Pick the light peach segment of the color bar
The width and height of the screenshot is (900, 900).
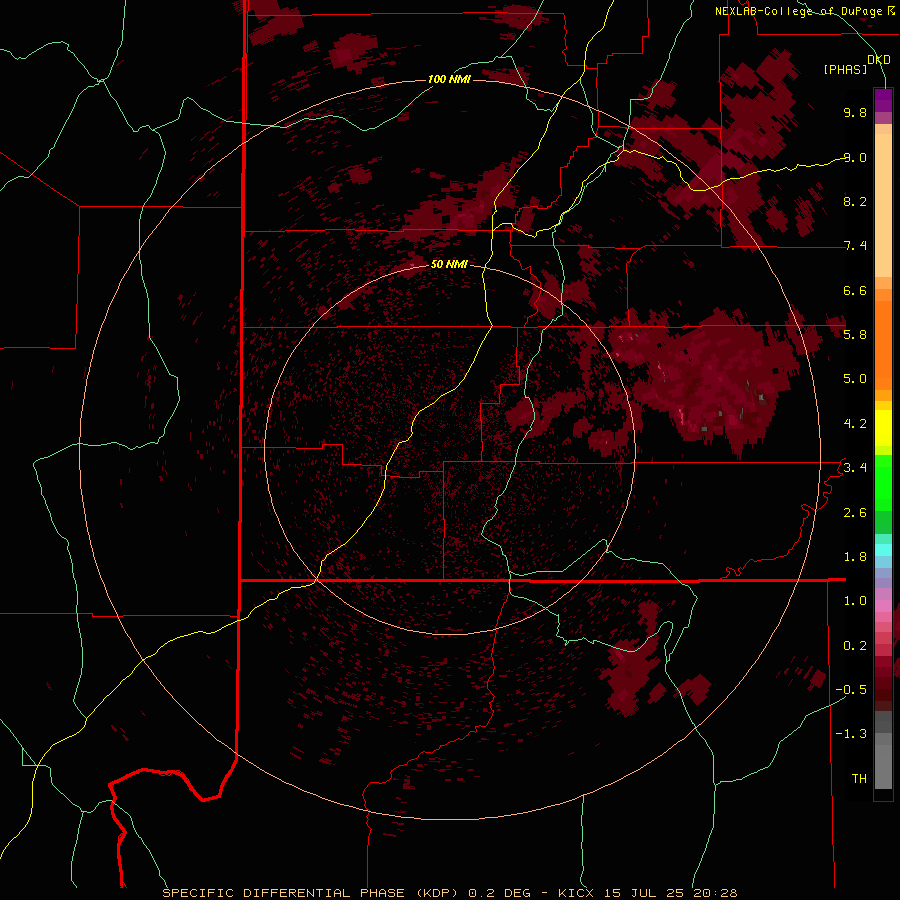pos(883,207)
